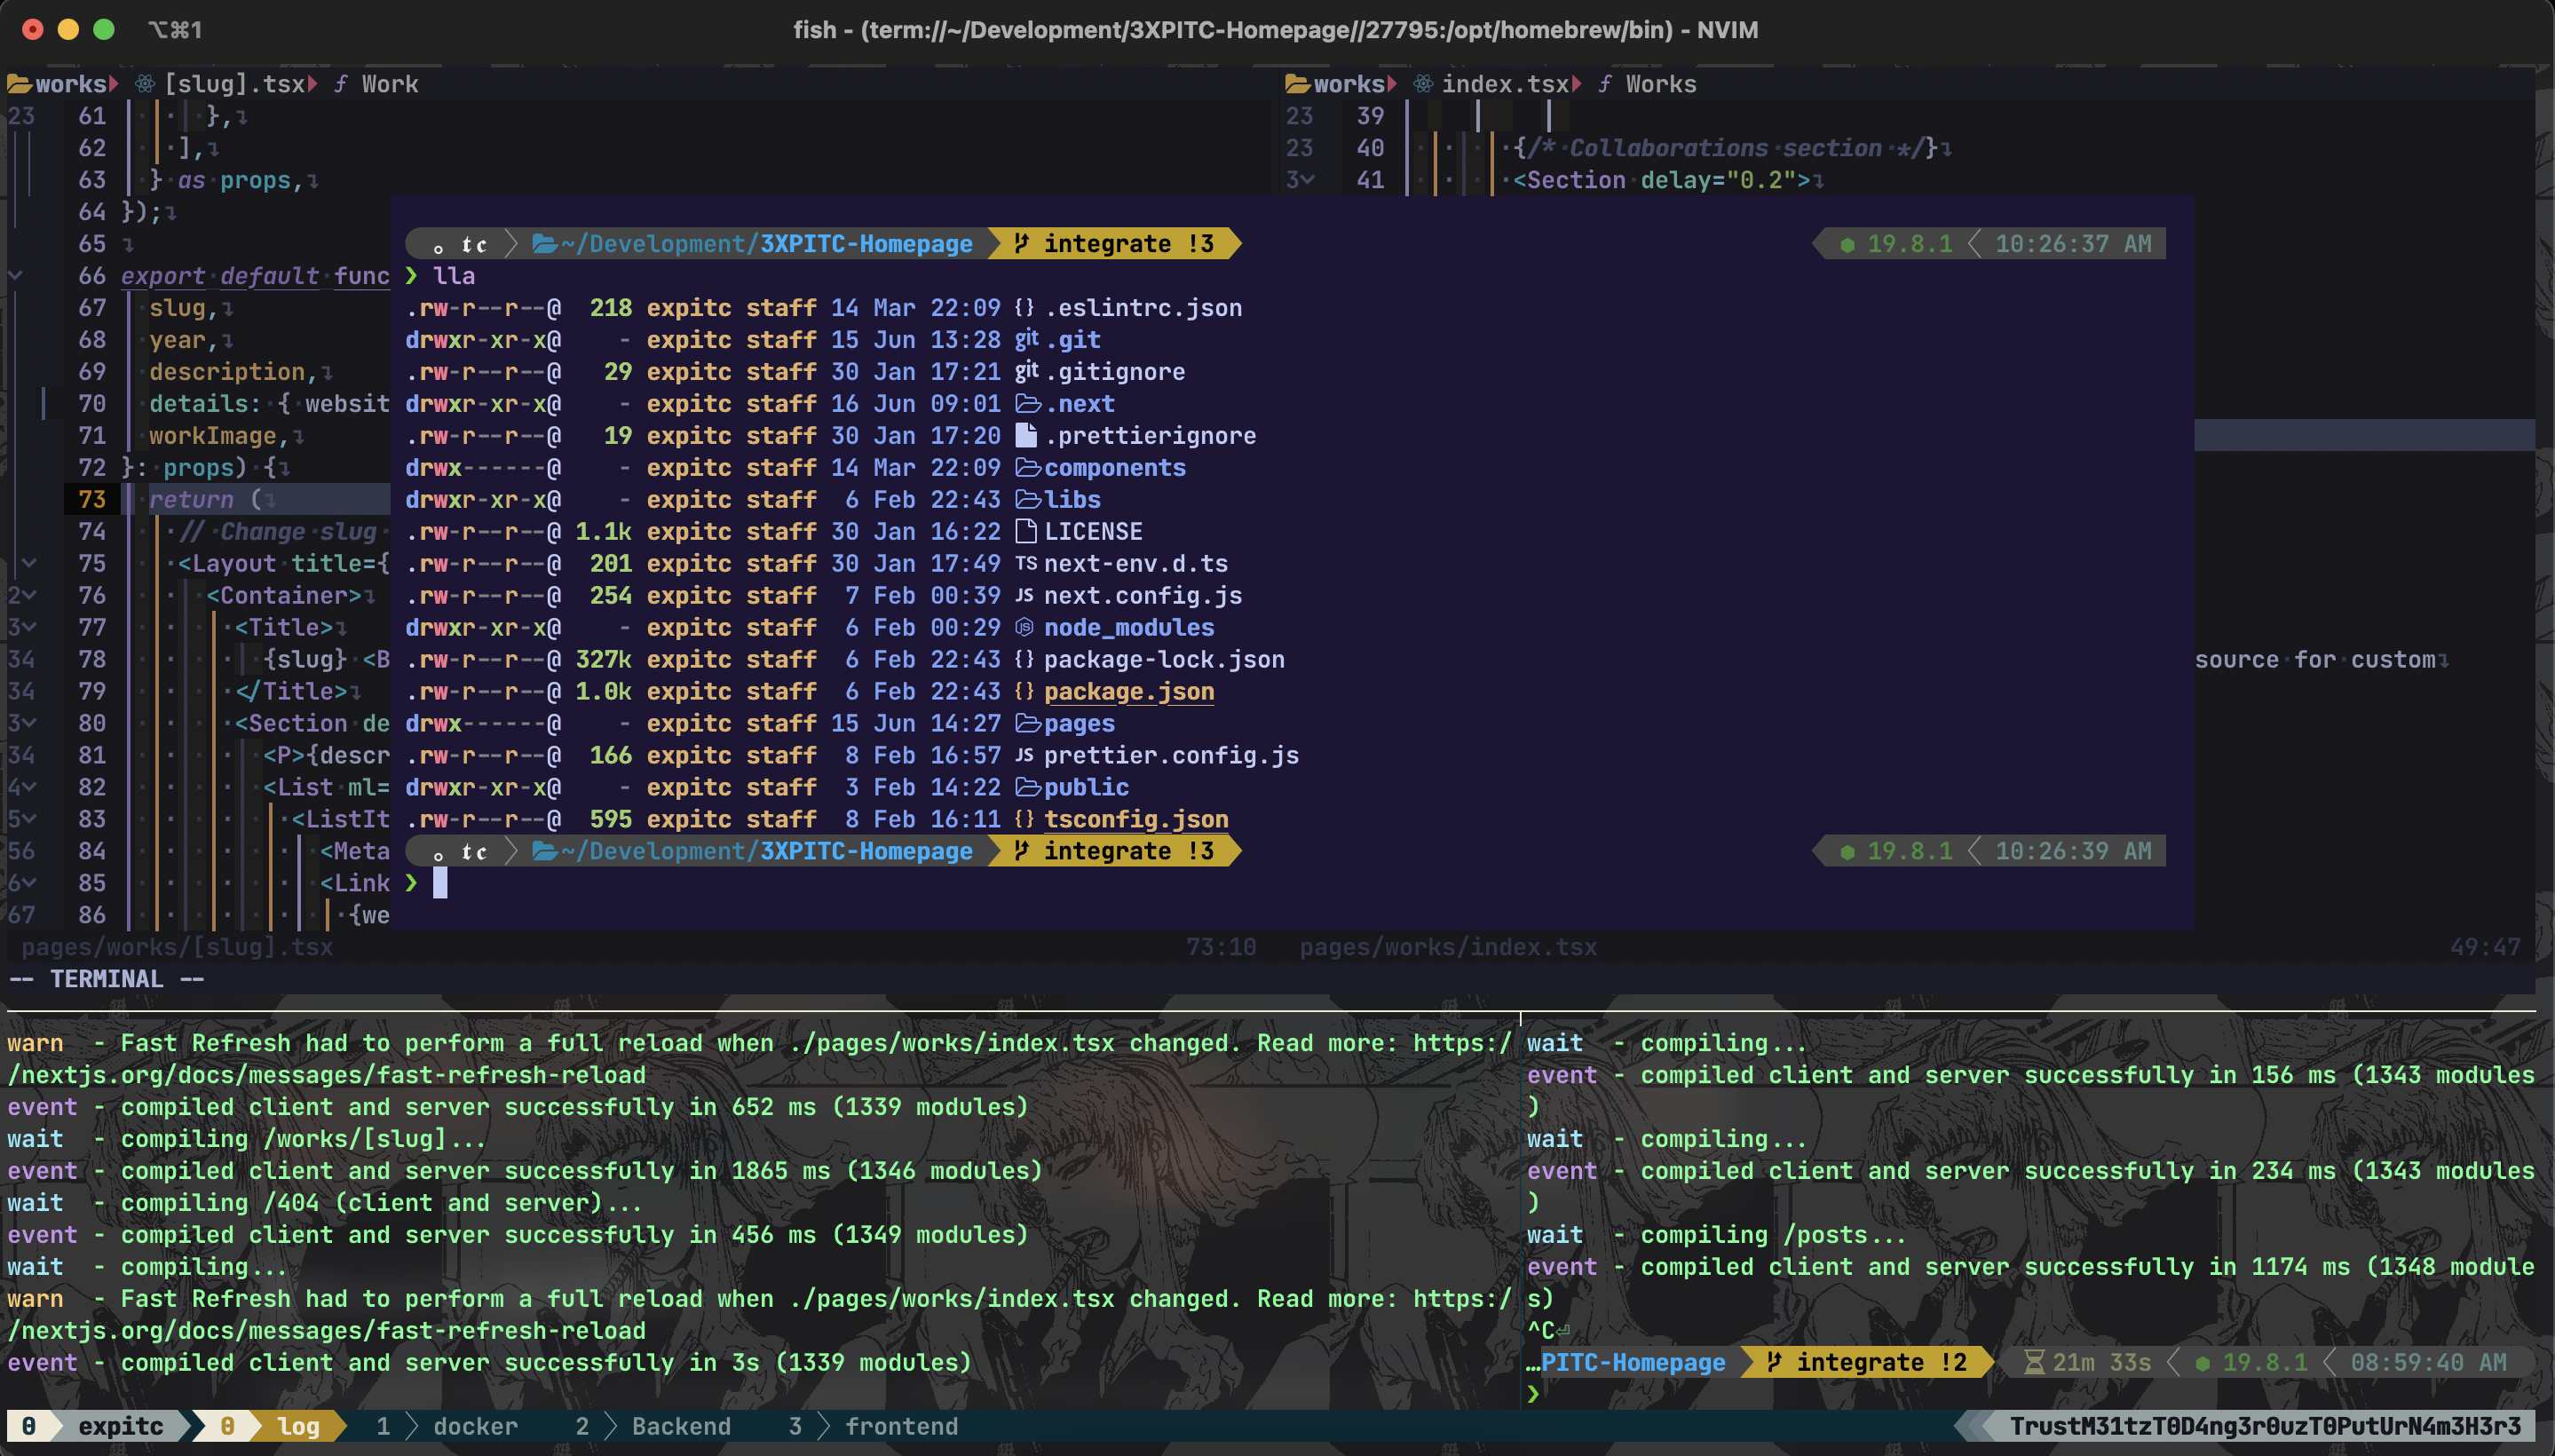
Task: Click the JSON icon beside package.json
Action: (x=1025, y=691)
